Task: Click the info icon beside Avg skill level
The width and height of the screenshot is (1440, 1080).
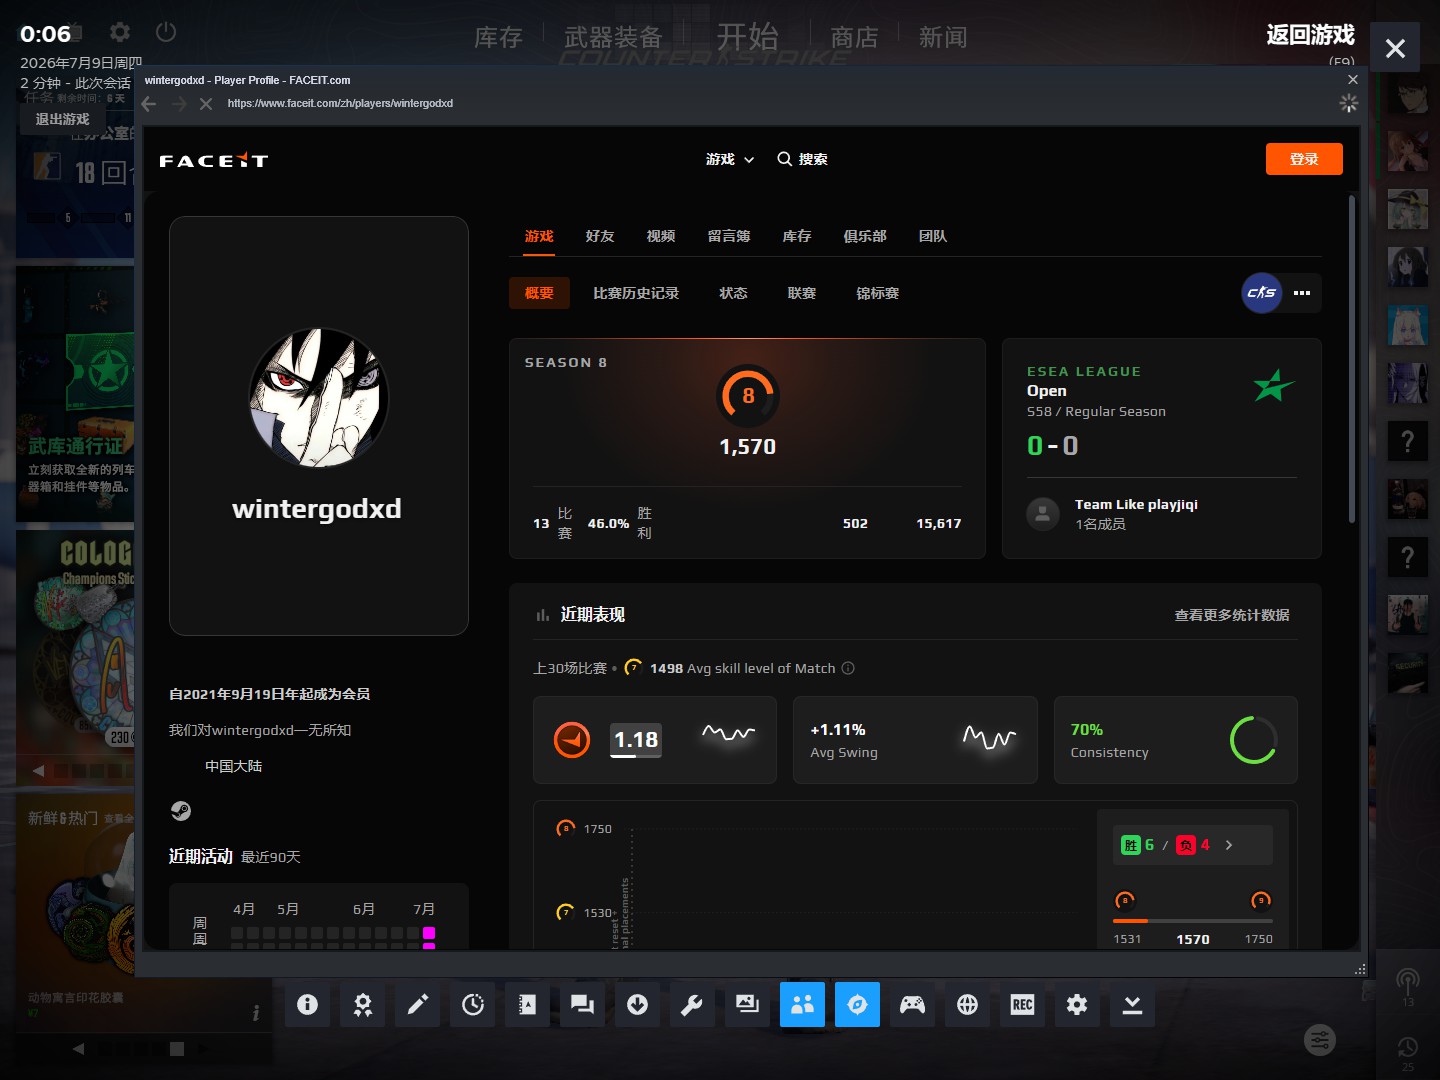Action: (x=848, y=668)
